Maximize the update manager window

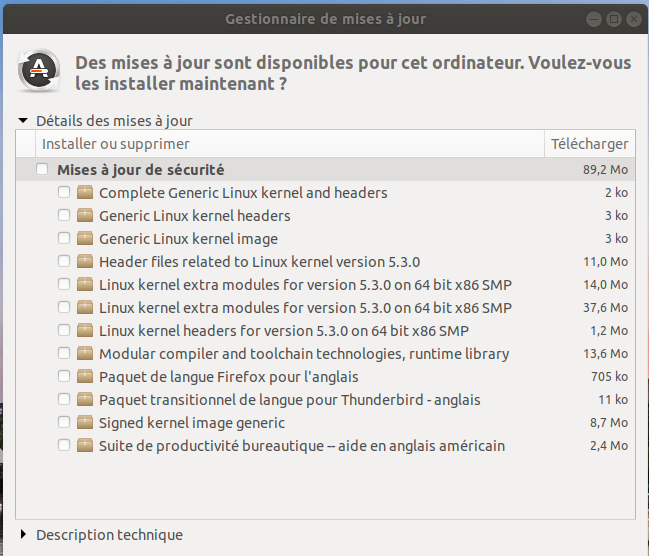[x=614, y=18]
